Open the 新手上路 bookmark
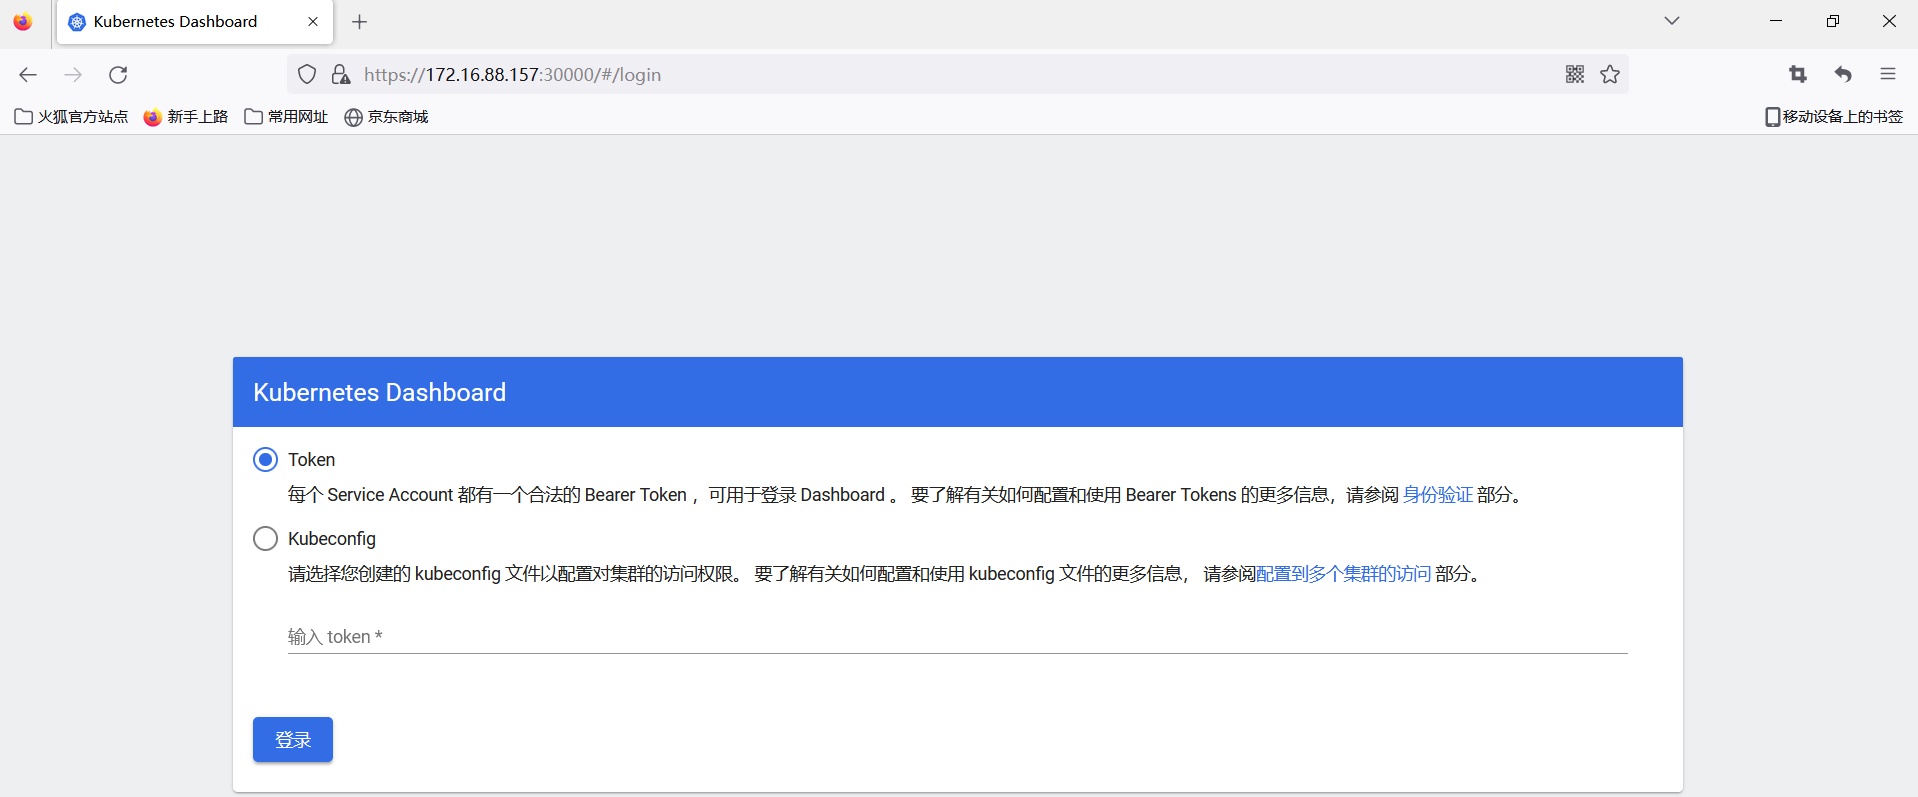The width and height of the screenshot is (1918, 797). [186, 117]
